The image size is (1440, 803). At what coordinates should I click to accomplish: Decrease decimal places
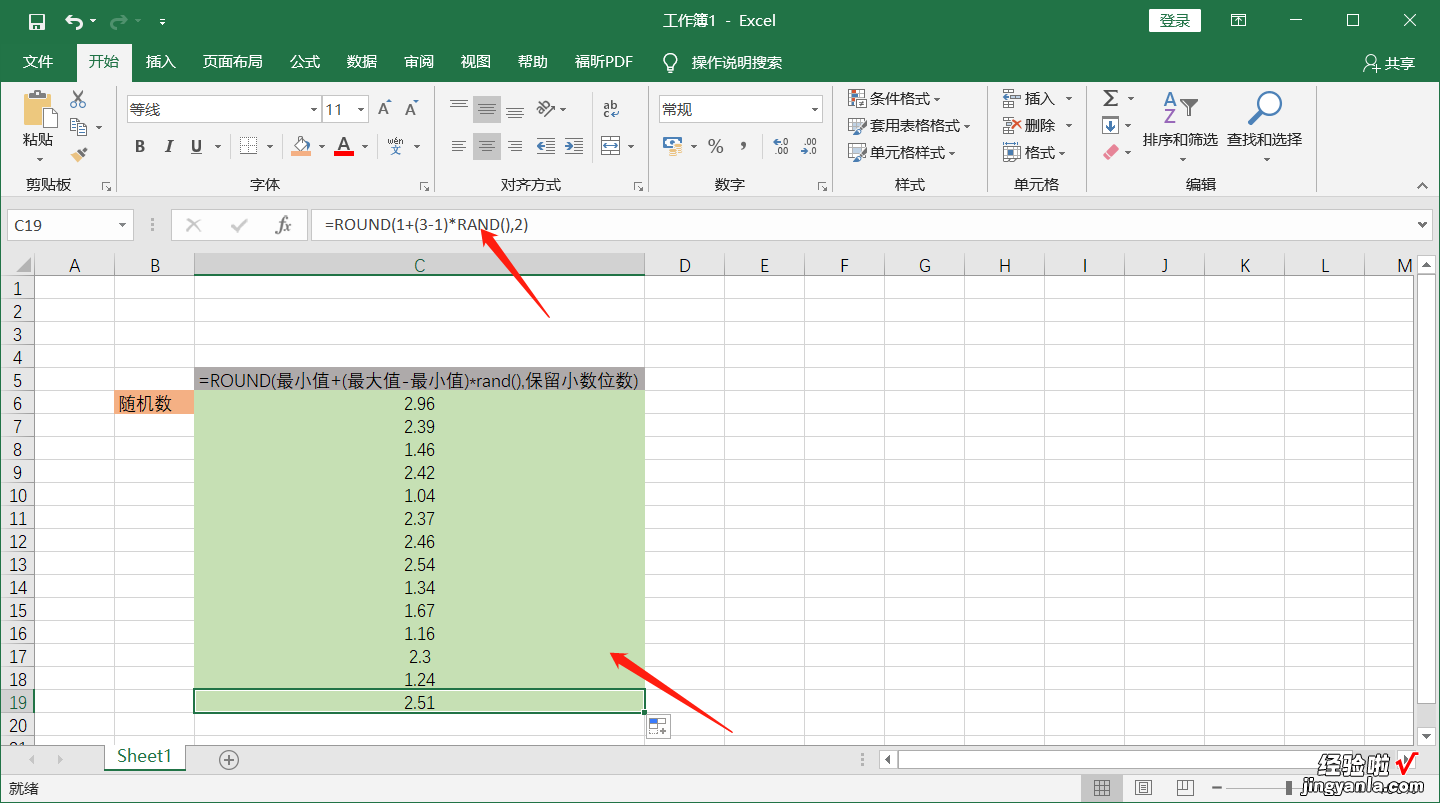[x=809, y=146]
